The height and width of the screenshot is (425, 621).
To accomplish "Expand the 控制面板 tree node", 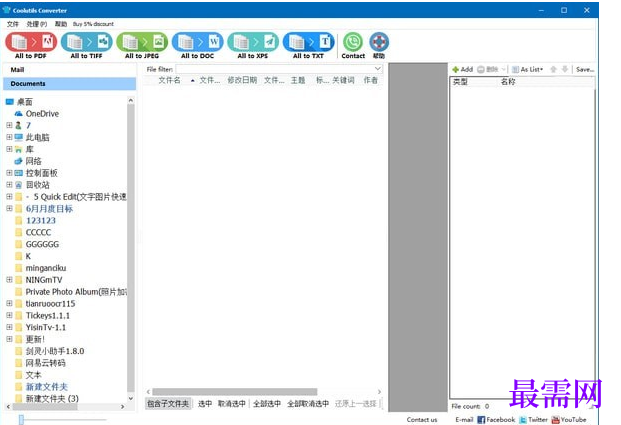I will (x=10, y=173).
